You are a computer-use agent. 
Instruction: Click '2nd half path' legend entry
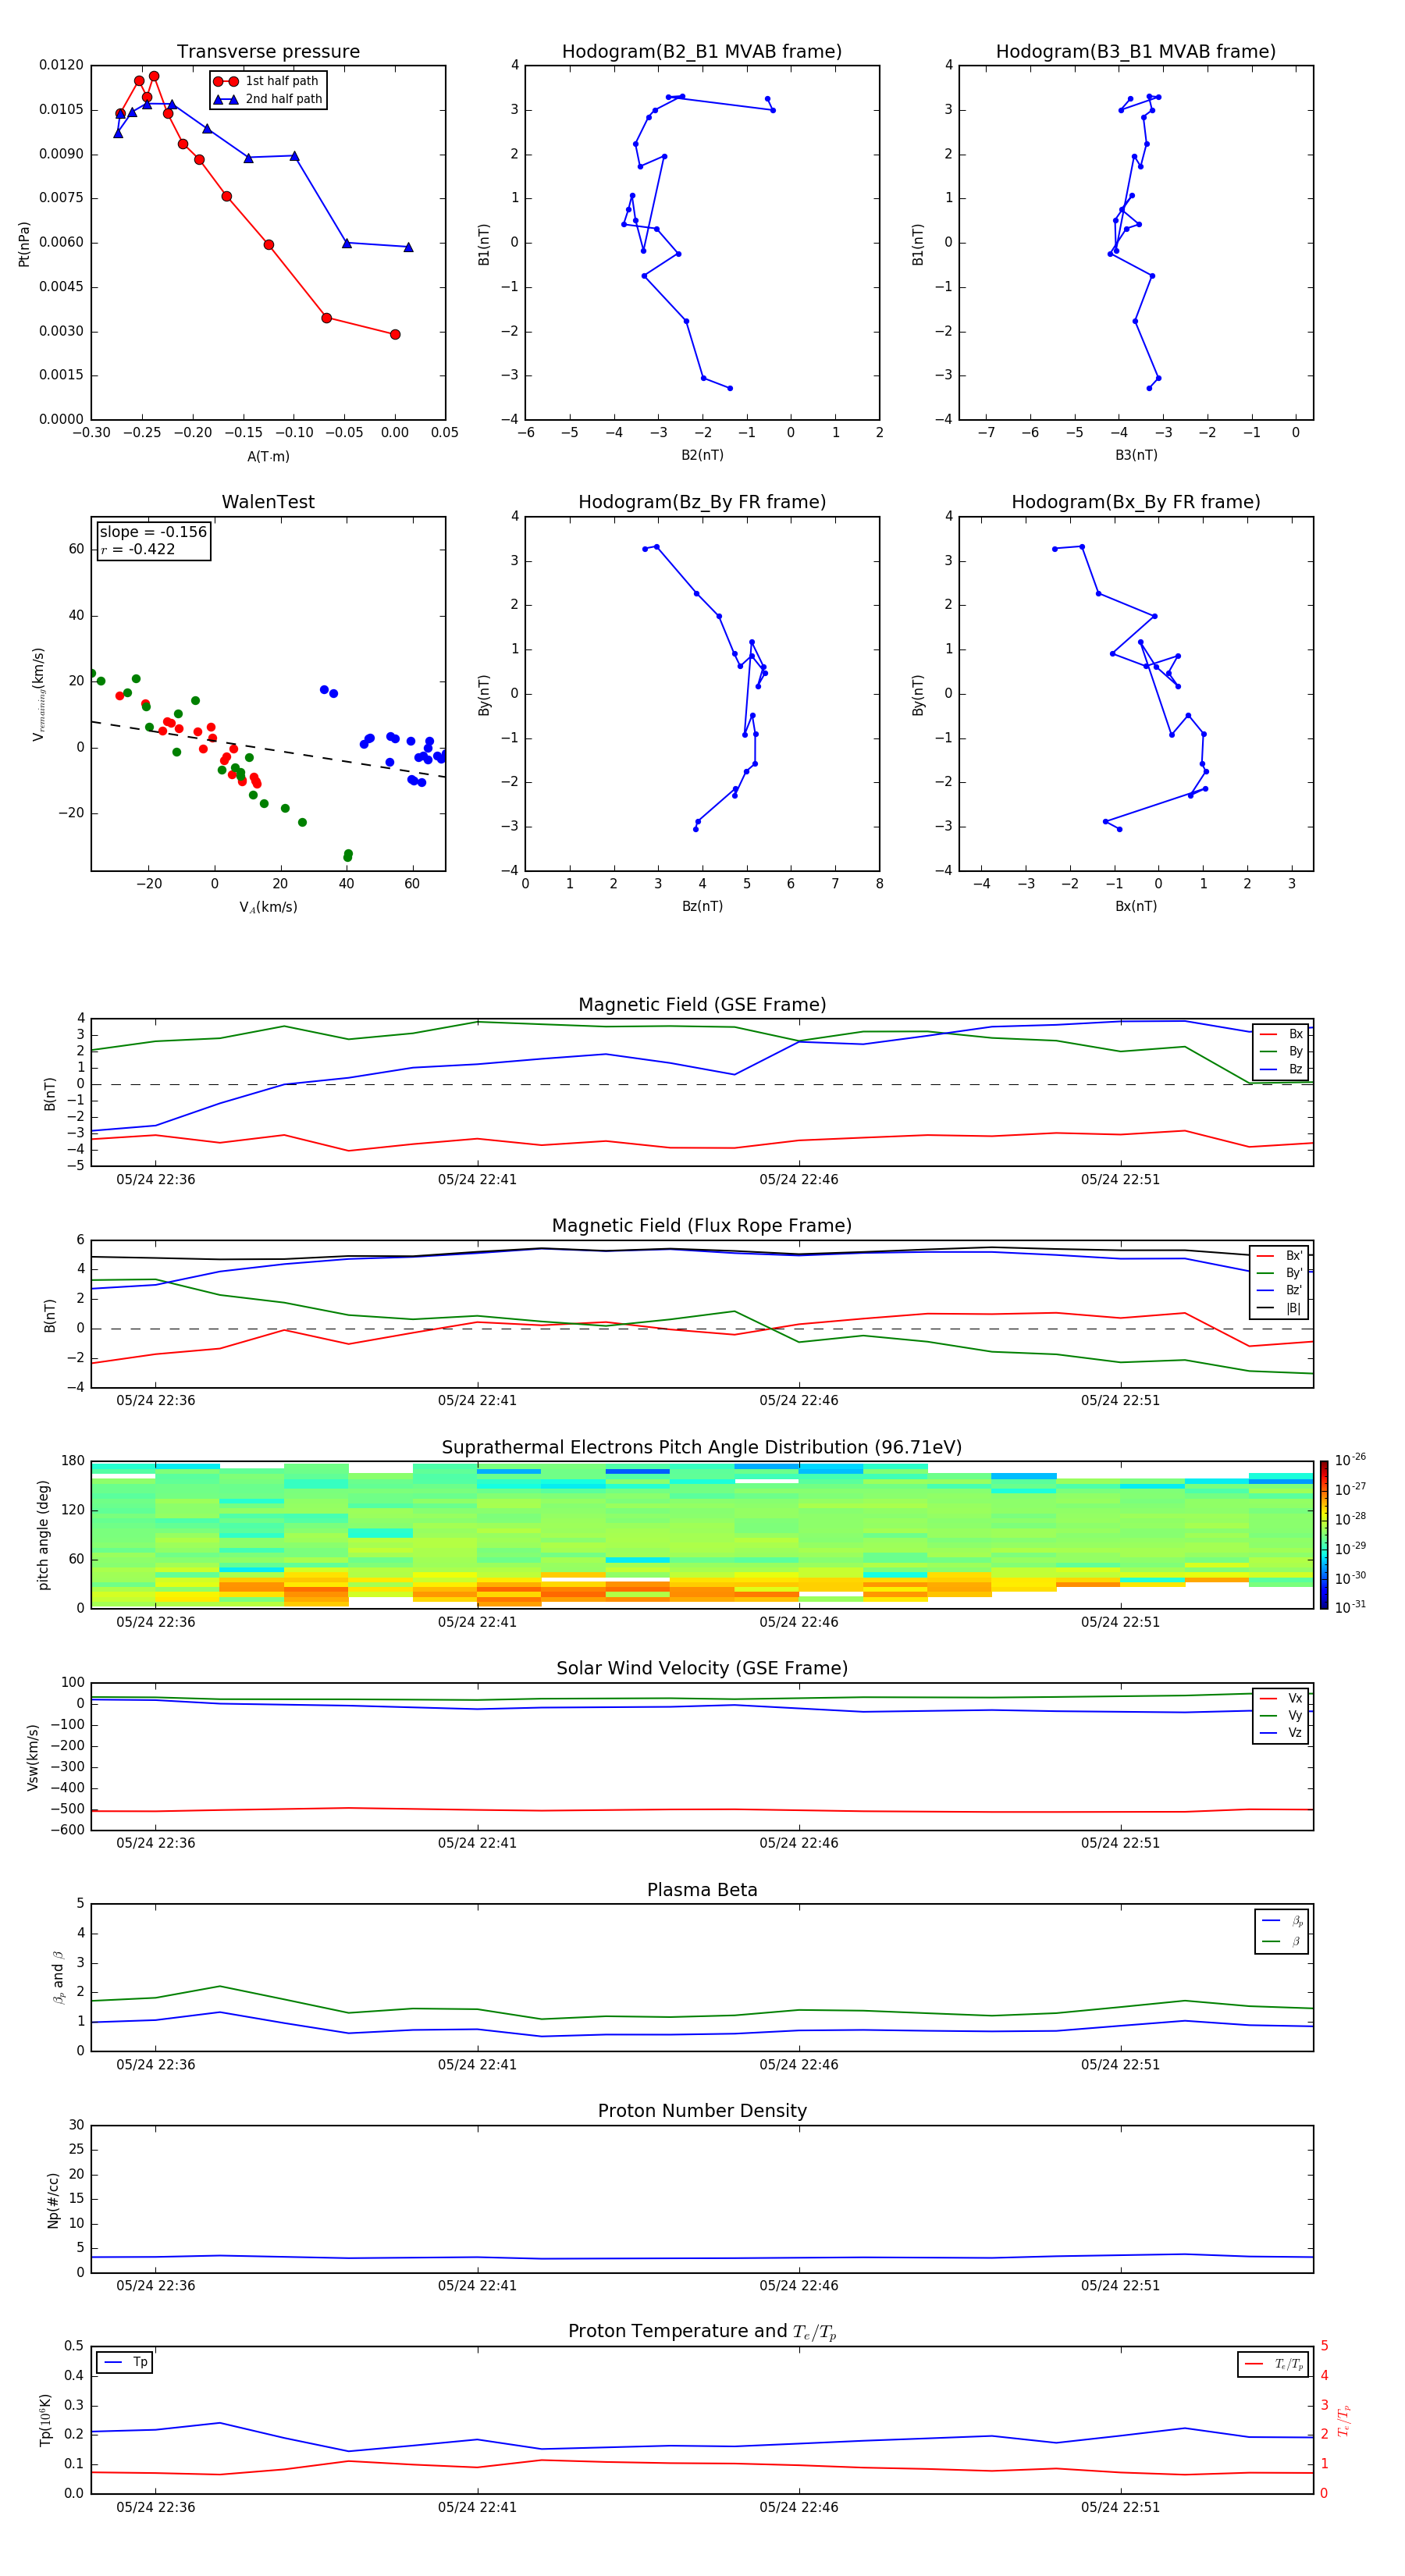[x=267, y=99]
